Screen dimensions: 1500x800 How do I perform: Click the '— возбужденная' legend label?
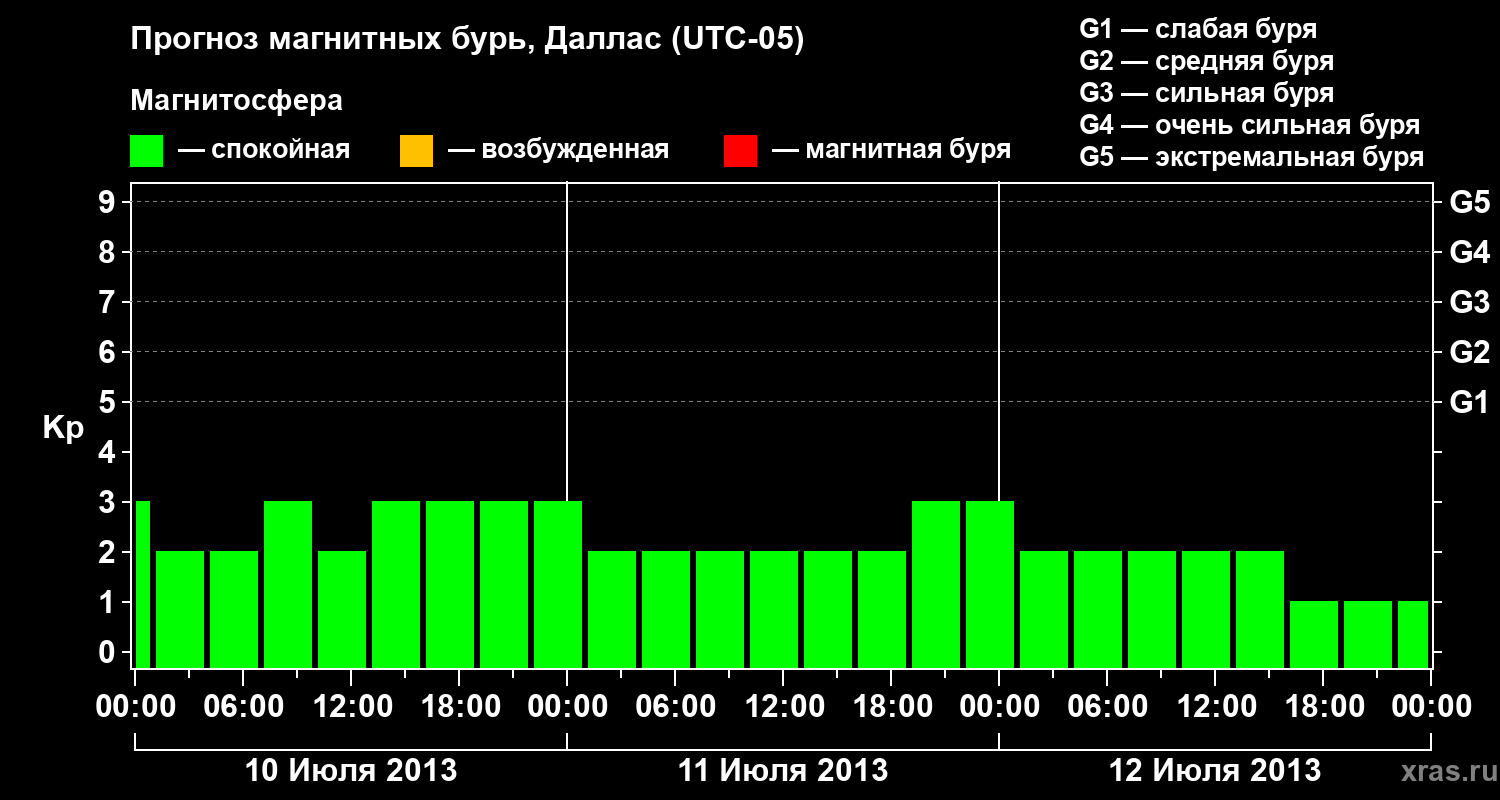point(558,150)
